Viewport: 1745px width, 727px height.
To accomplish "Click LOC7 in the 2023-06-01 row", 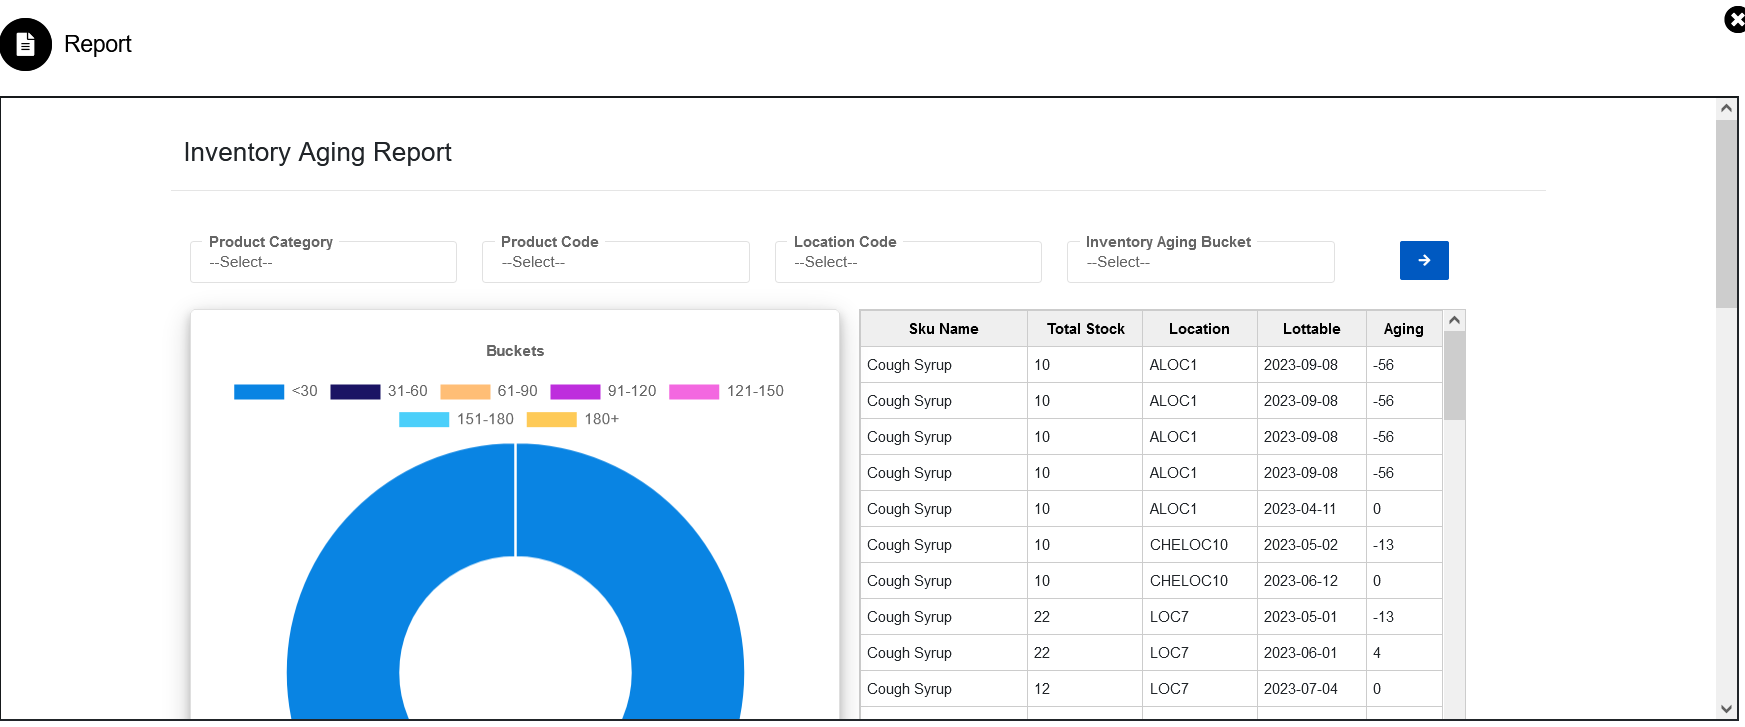I will coord(1199,653).
